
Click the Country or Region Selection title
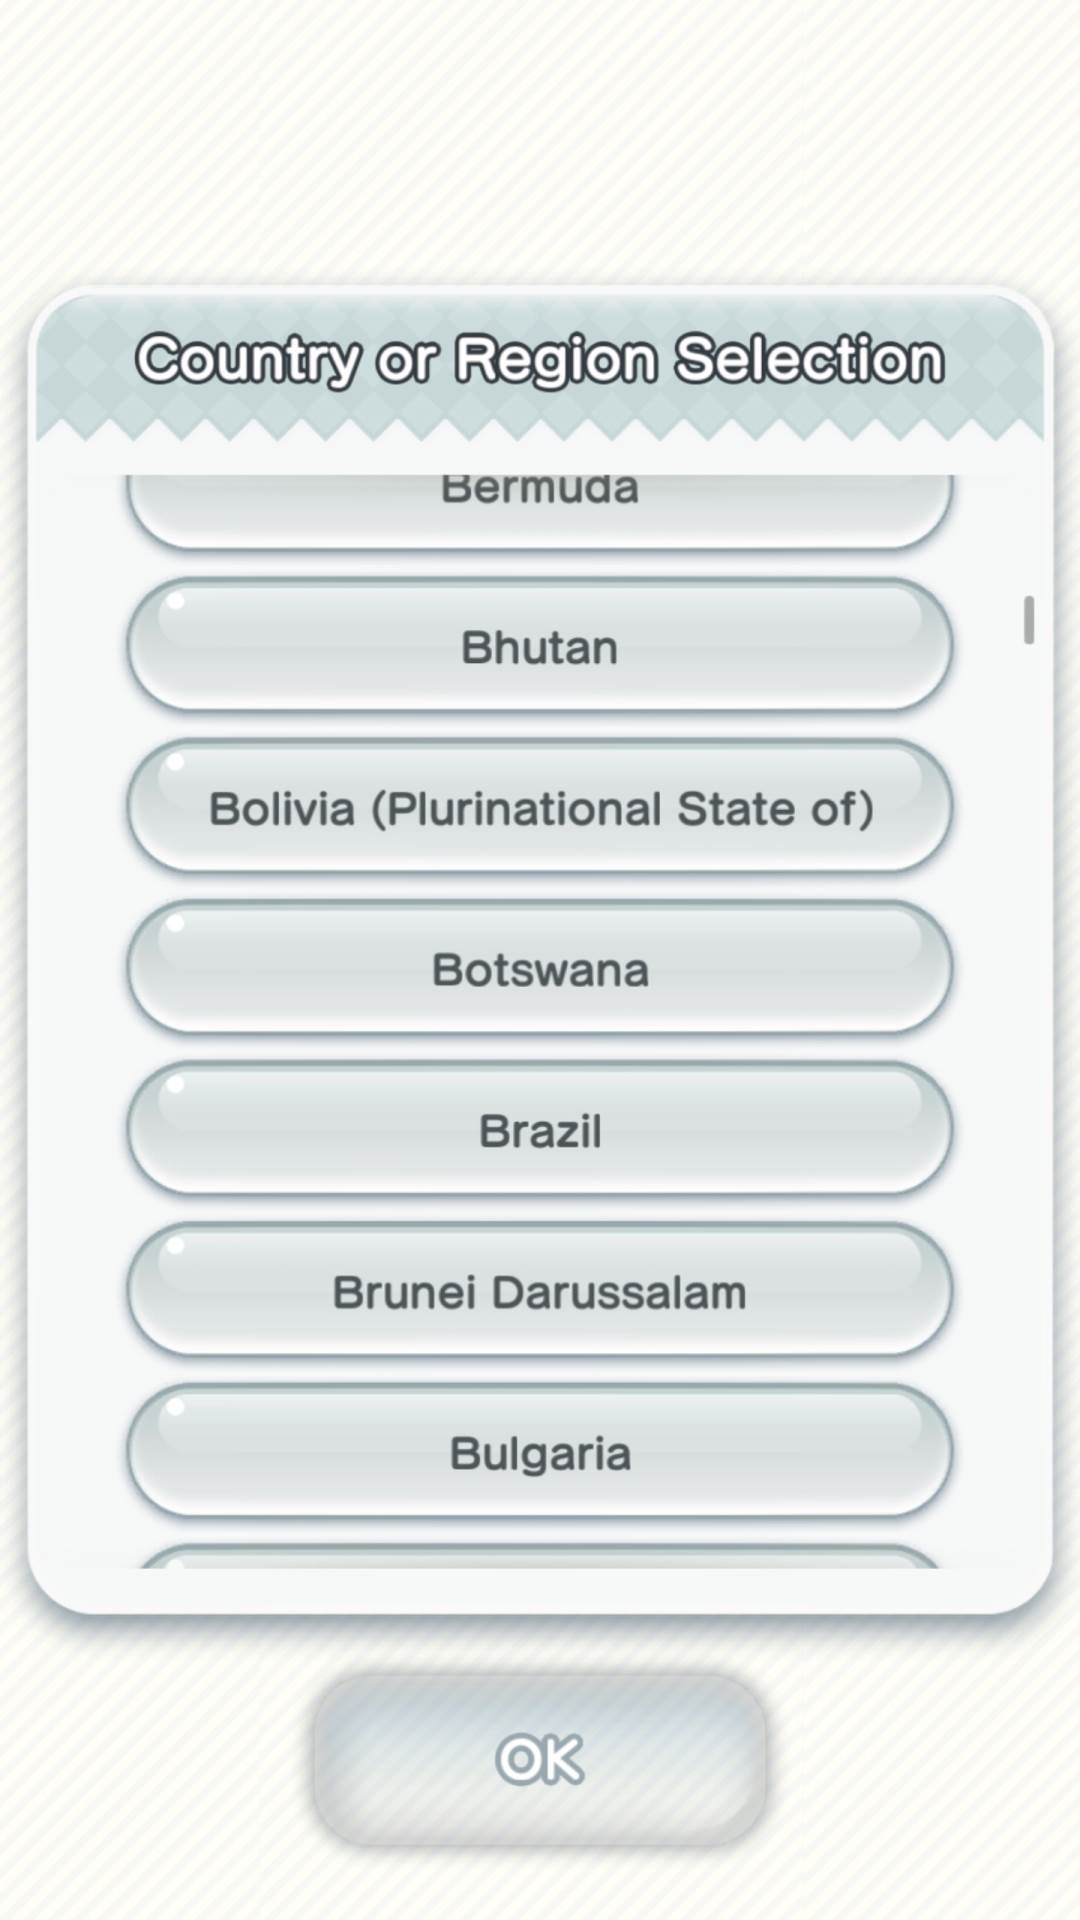(540, 360)
